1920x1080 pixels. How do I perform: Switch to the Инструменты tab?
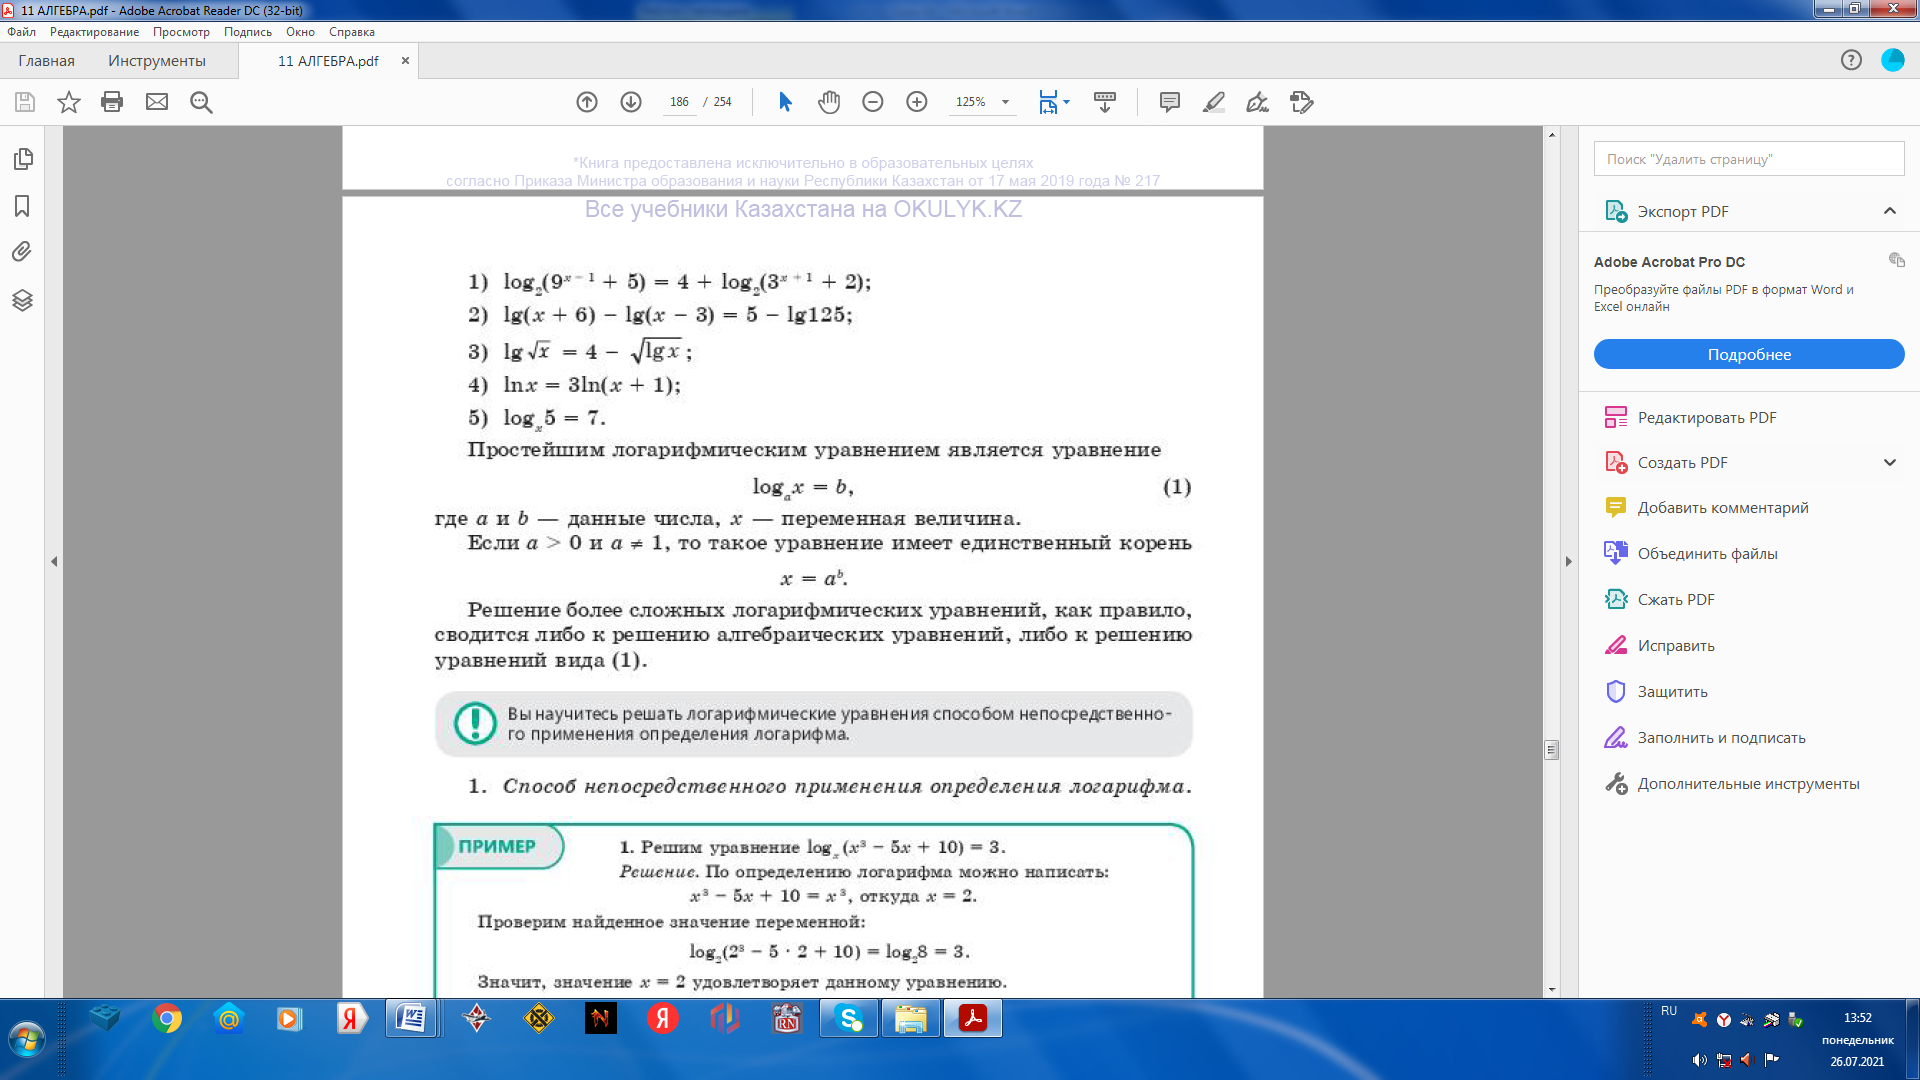coord(157,61)
